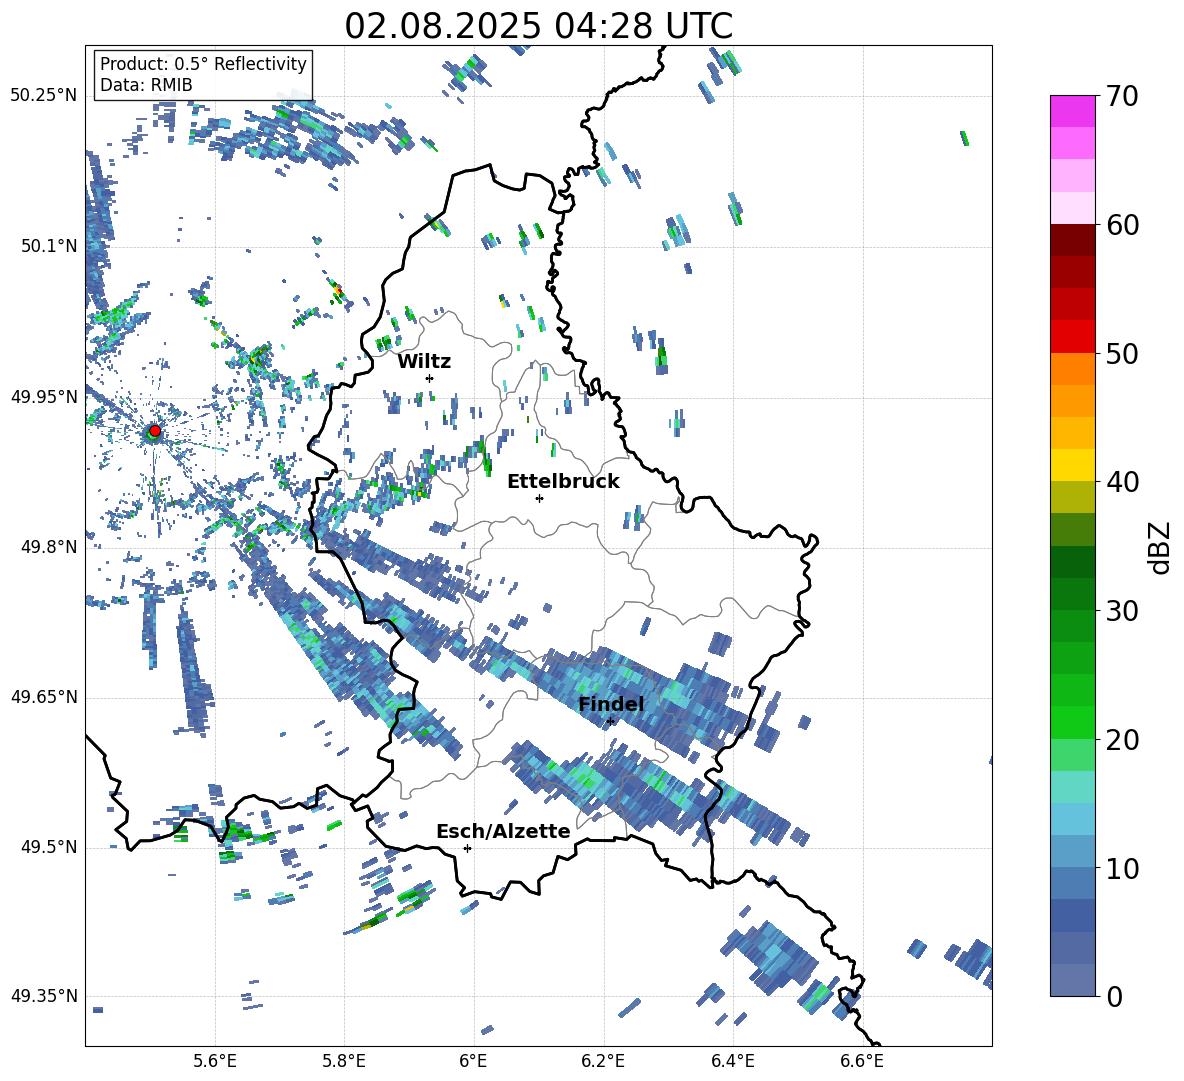Click the Wiltz city label

tap(424, 362)
